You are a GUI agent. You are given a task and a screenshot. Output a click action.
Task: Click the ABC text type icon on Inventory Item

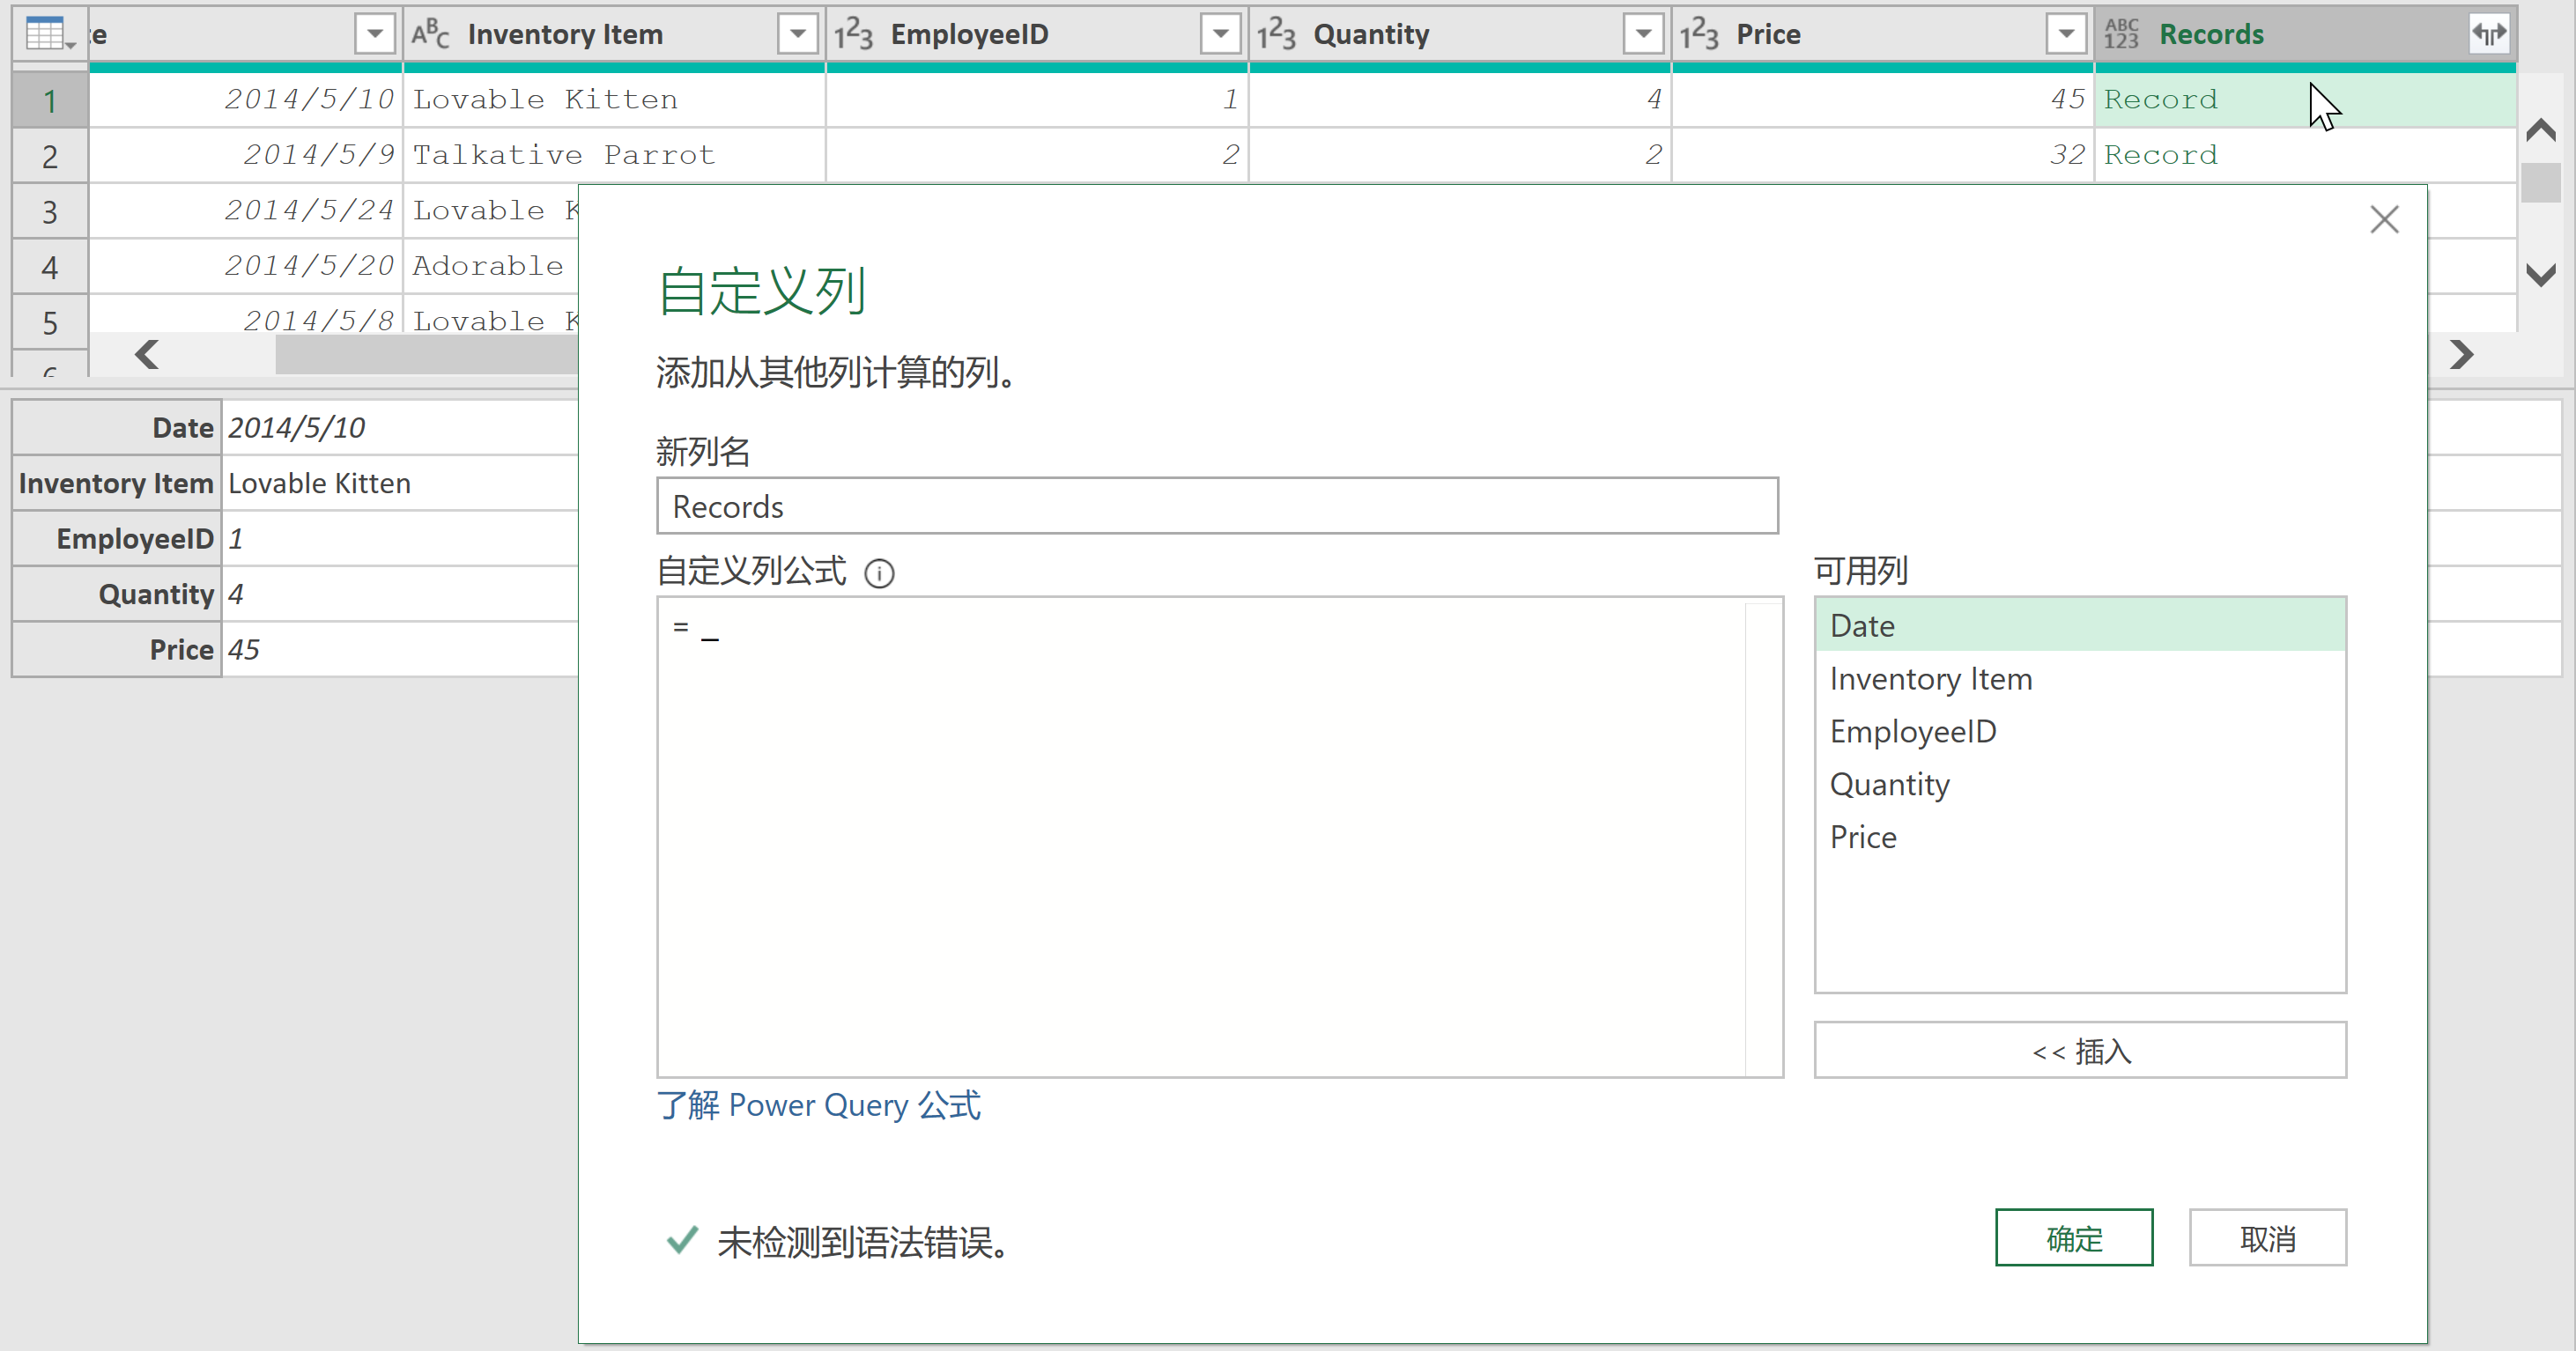tap(430, 35)
